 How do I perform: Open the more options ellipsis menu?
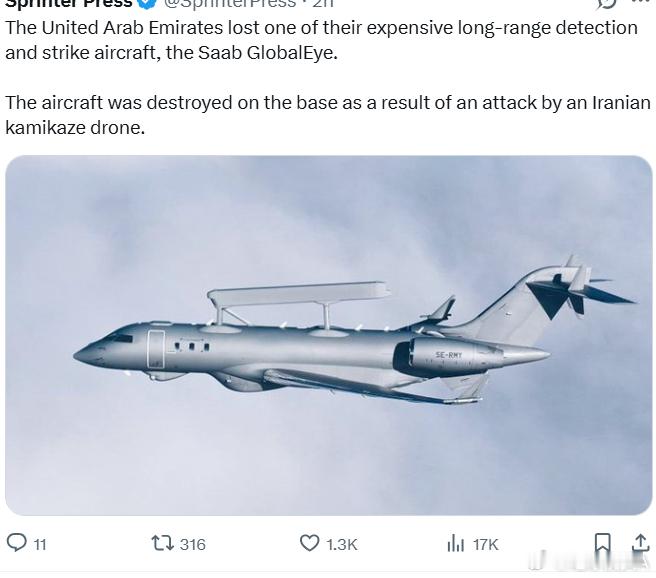tap(641, 3)
